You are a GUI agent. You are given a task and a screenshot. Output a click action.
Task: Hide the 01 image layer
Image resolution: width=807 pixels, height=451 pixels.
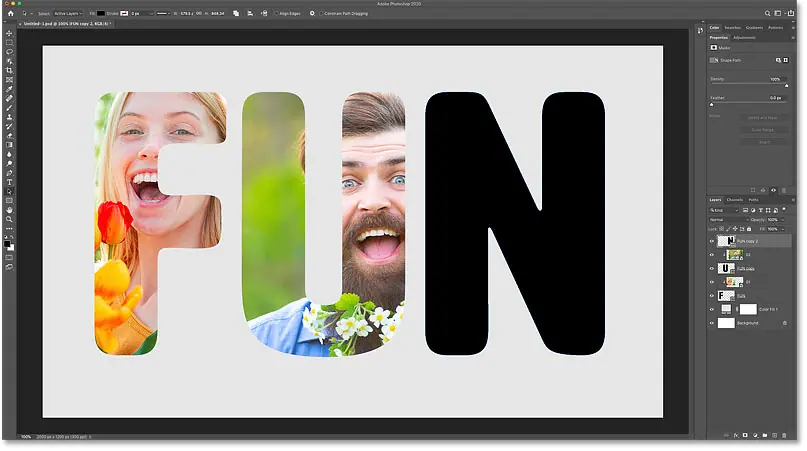[x=712, y=282]
